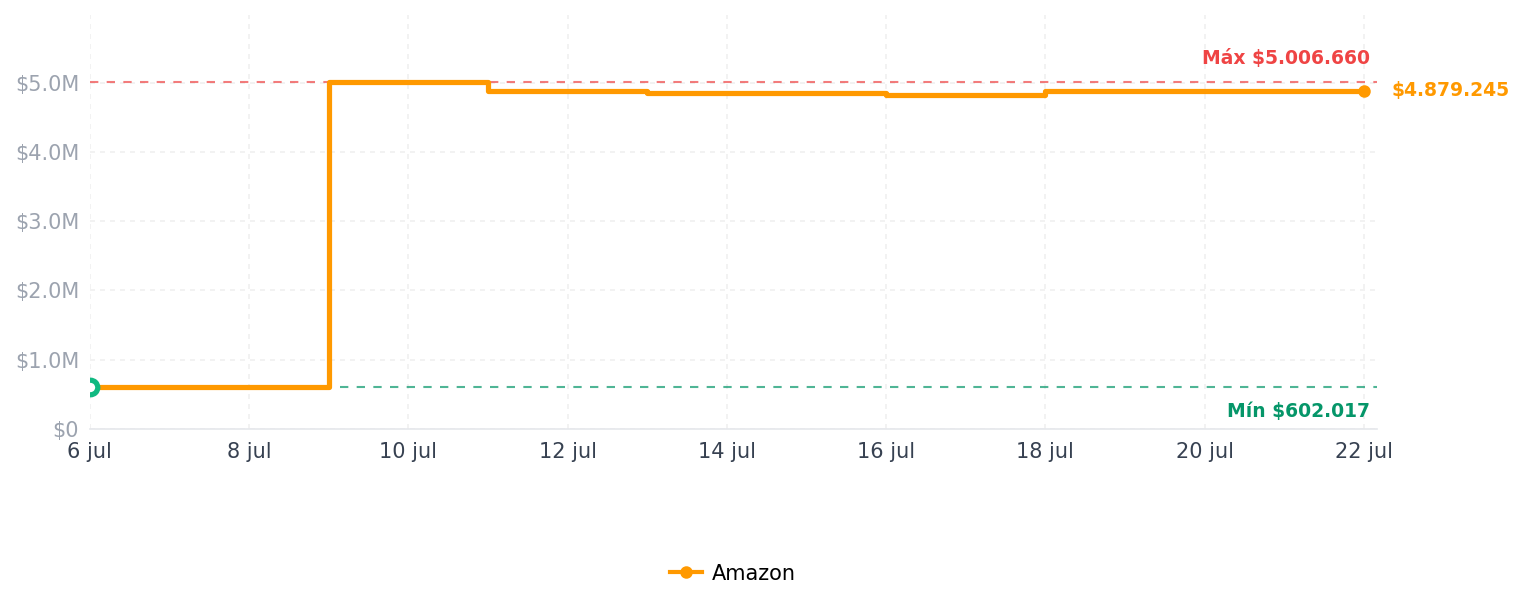The width and height of the screenshot is (1524, 607).
Task: Click the $5.0M y-axis label
Action: click(x=47, y=84)
